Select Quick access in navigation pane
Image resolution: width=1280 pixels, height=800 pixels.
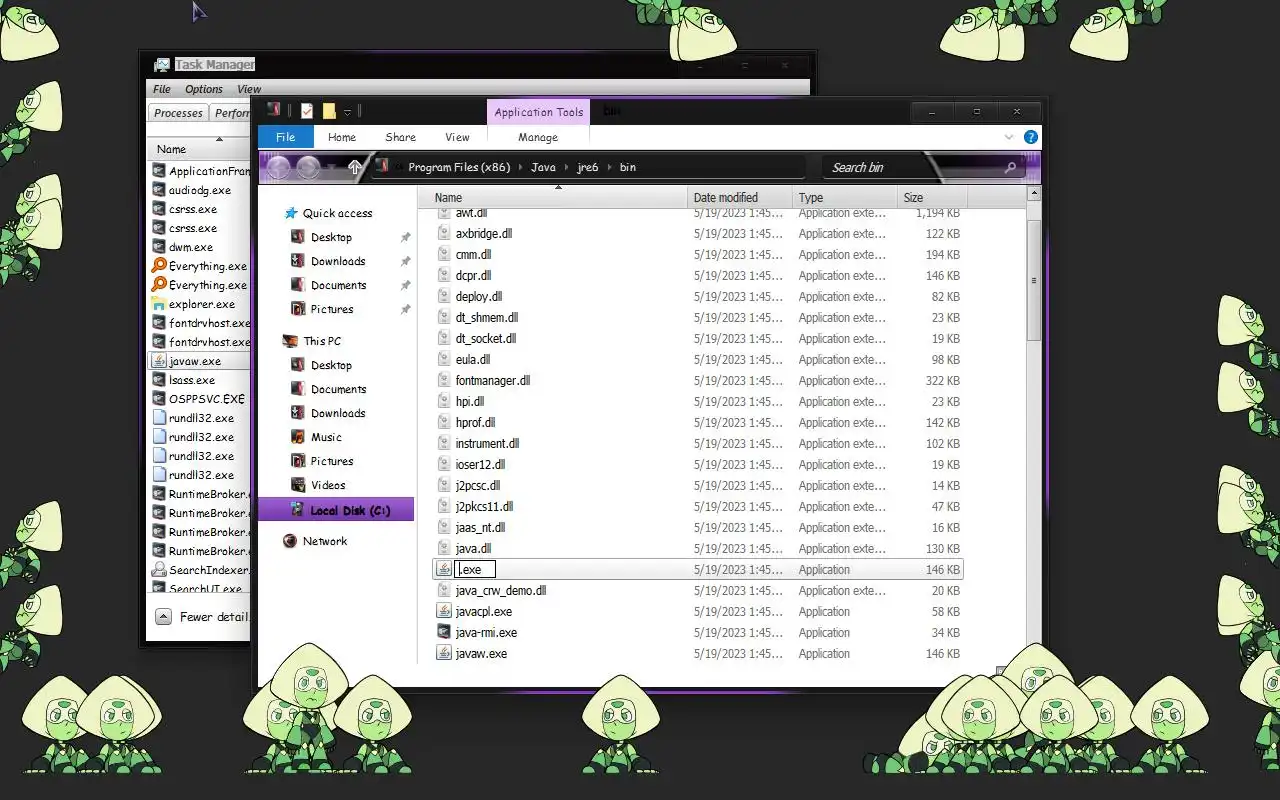click(x=337, y=213)
